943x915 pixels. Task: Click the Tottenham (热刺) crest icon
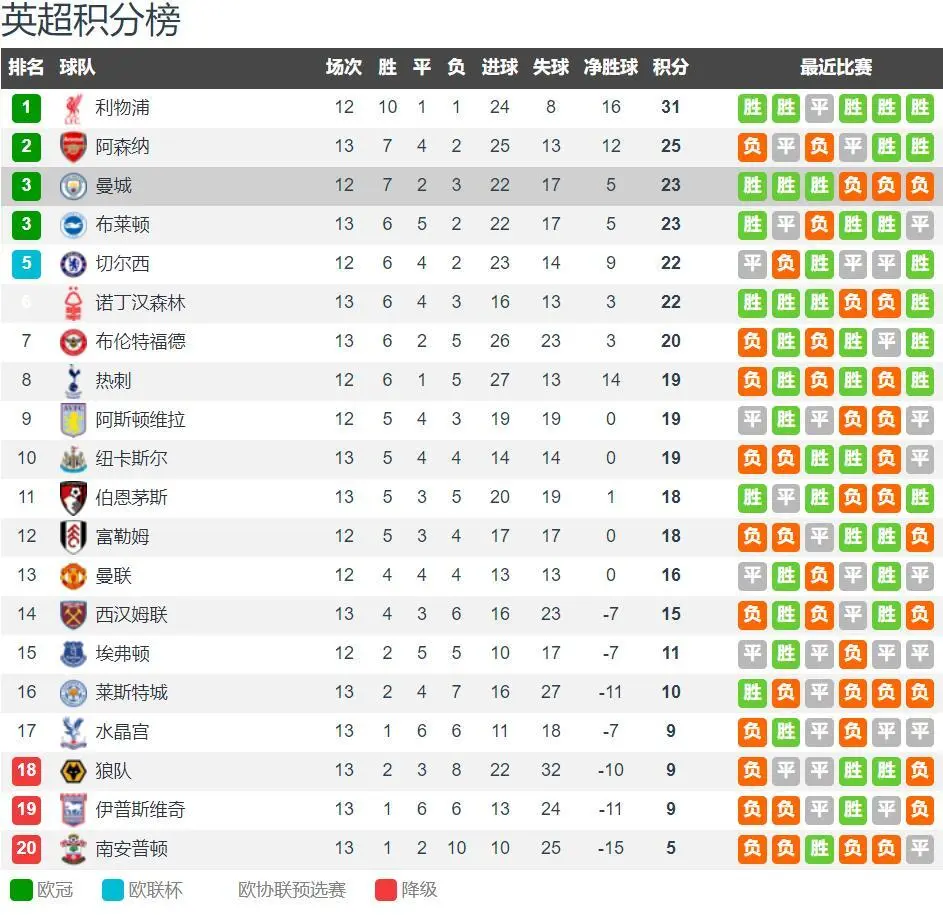73,381
